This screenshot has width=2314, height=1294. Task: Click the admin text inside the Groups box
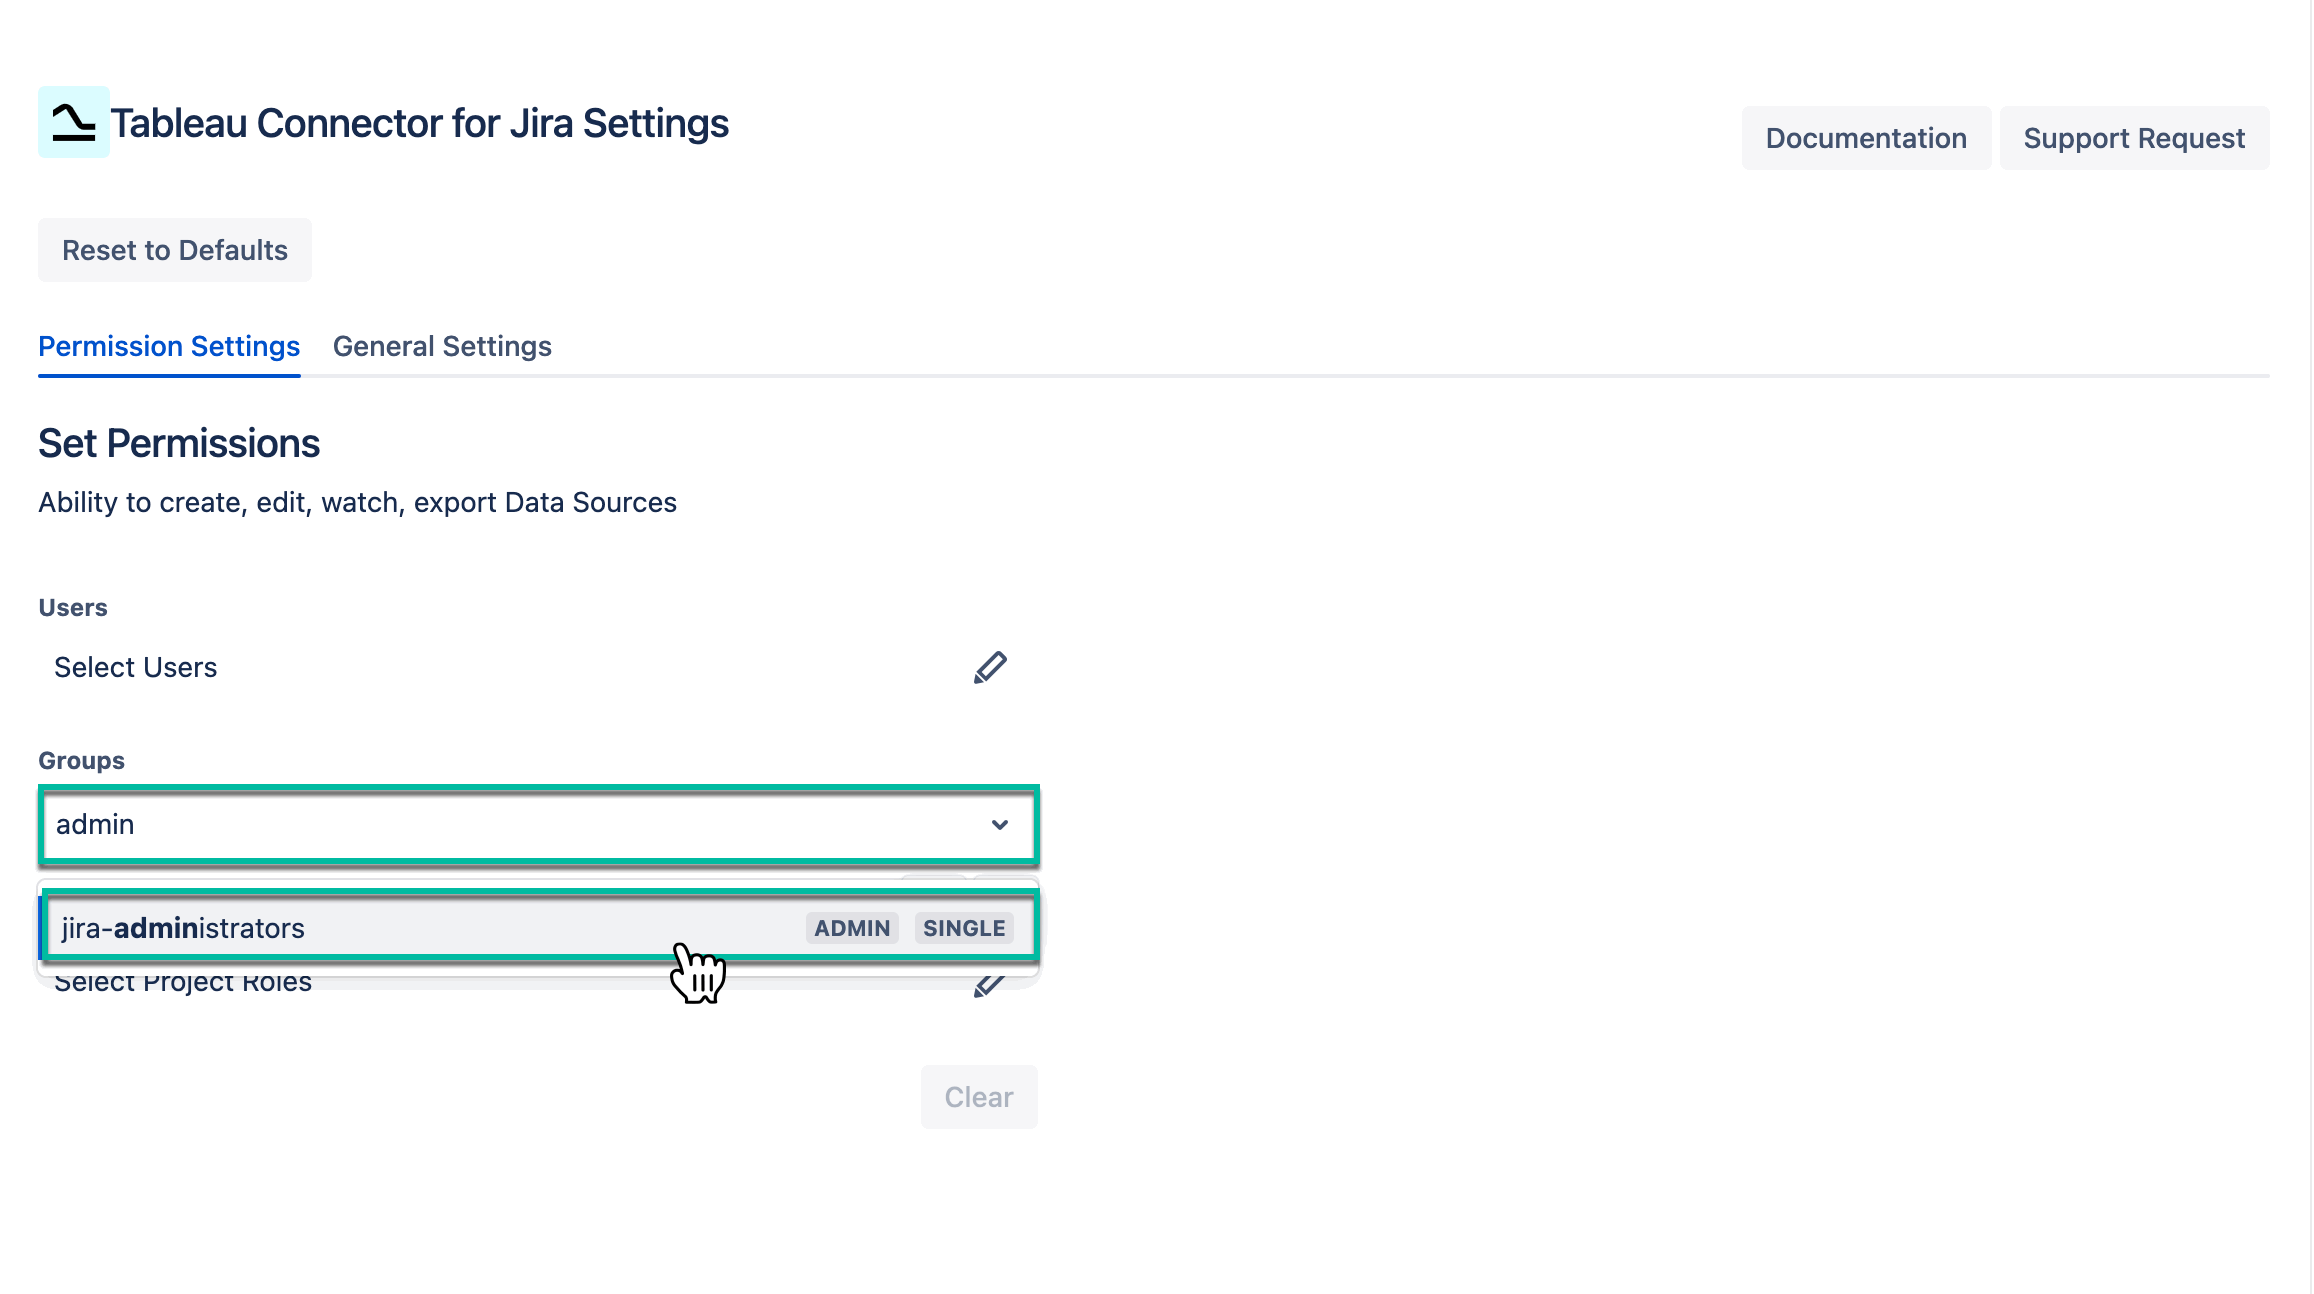pyautogui.click(x=94, y=824)
